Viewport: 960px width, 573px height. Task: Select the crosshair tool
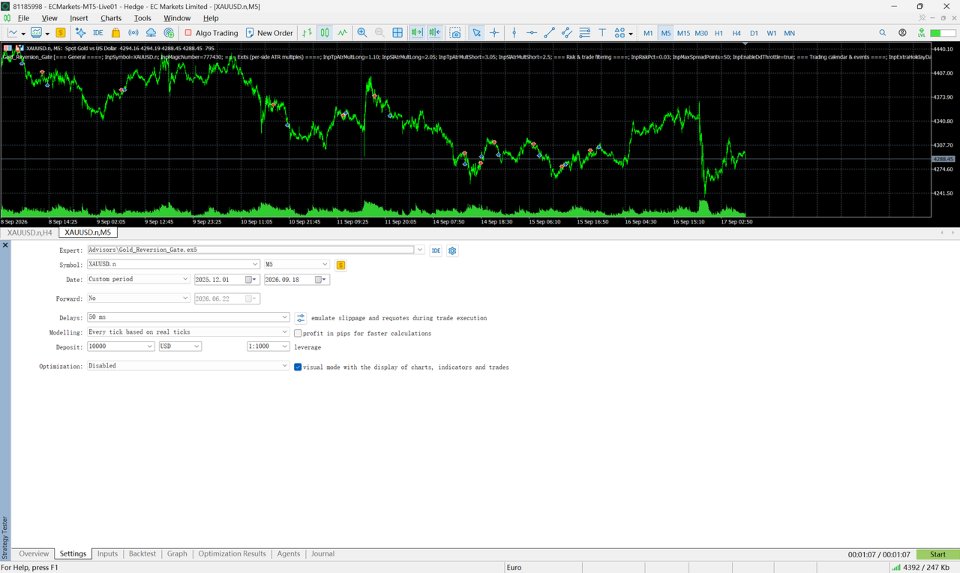494,33
